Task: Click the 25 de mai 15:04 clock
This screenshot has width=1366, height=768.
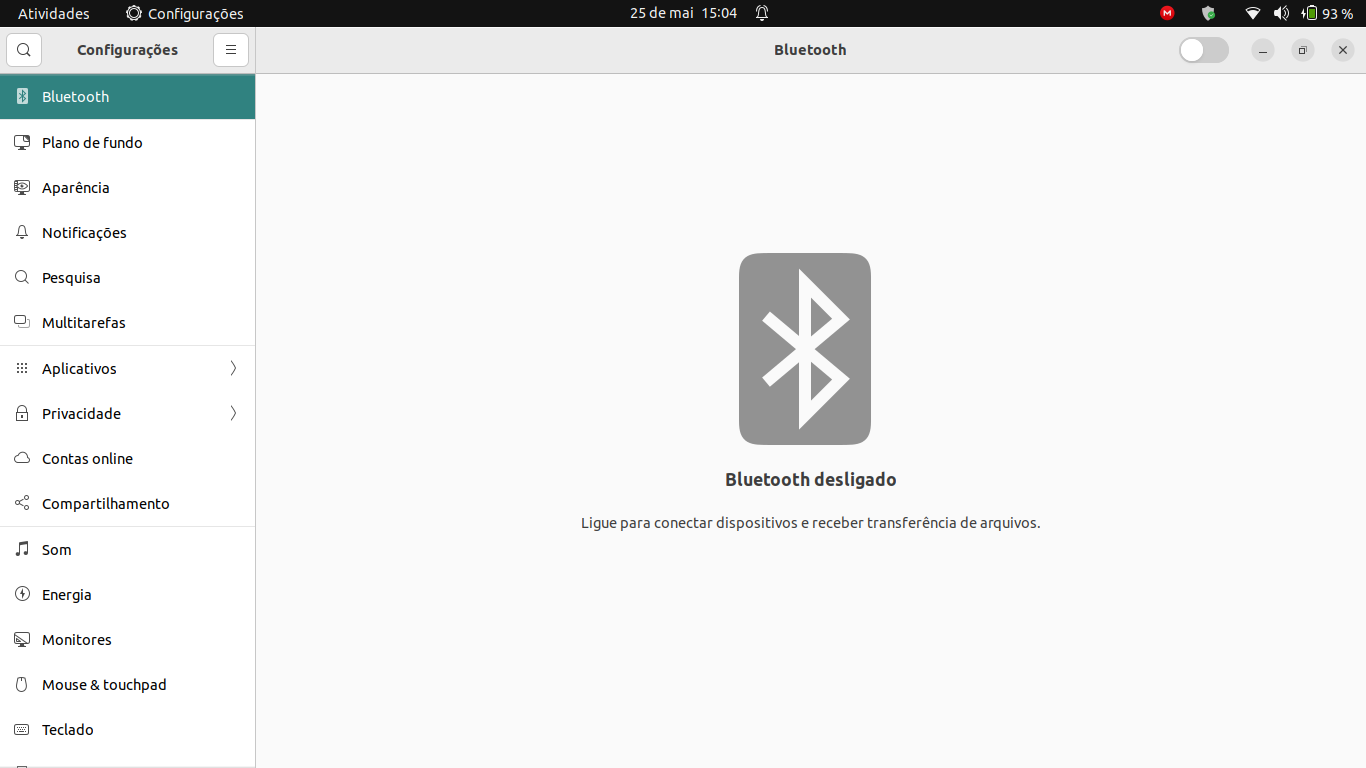Action: tap(684, 13)
